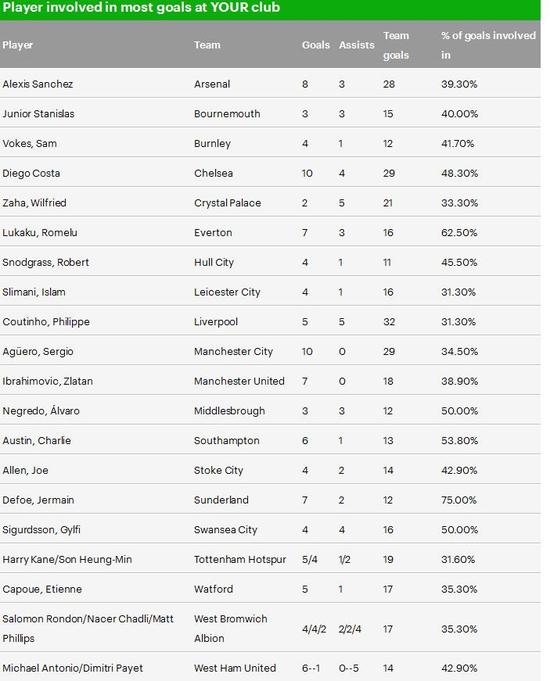Click Defoe, Jermain player name
Screen dimensions: 550x681
pos(38,500)
